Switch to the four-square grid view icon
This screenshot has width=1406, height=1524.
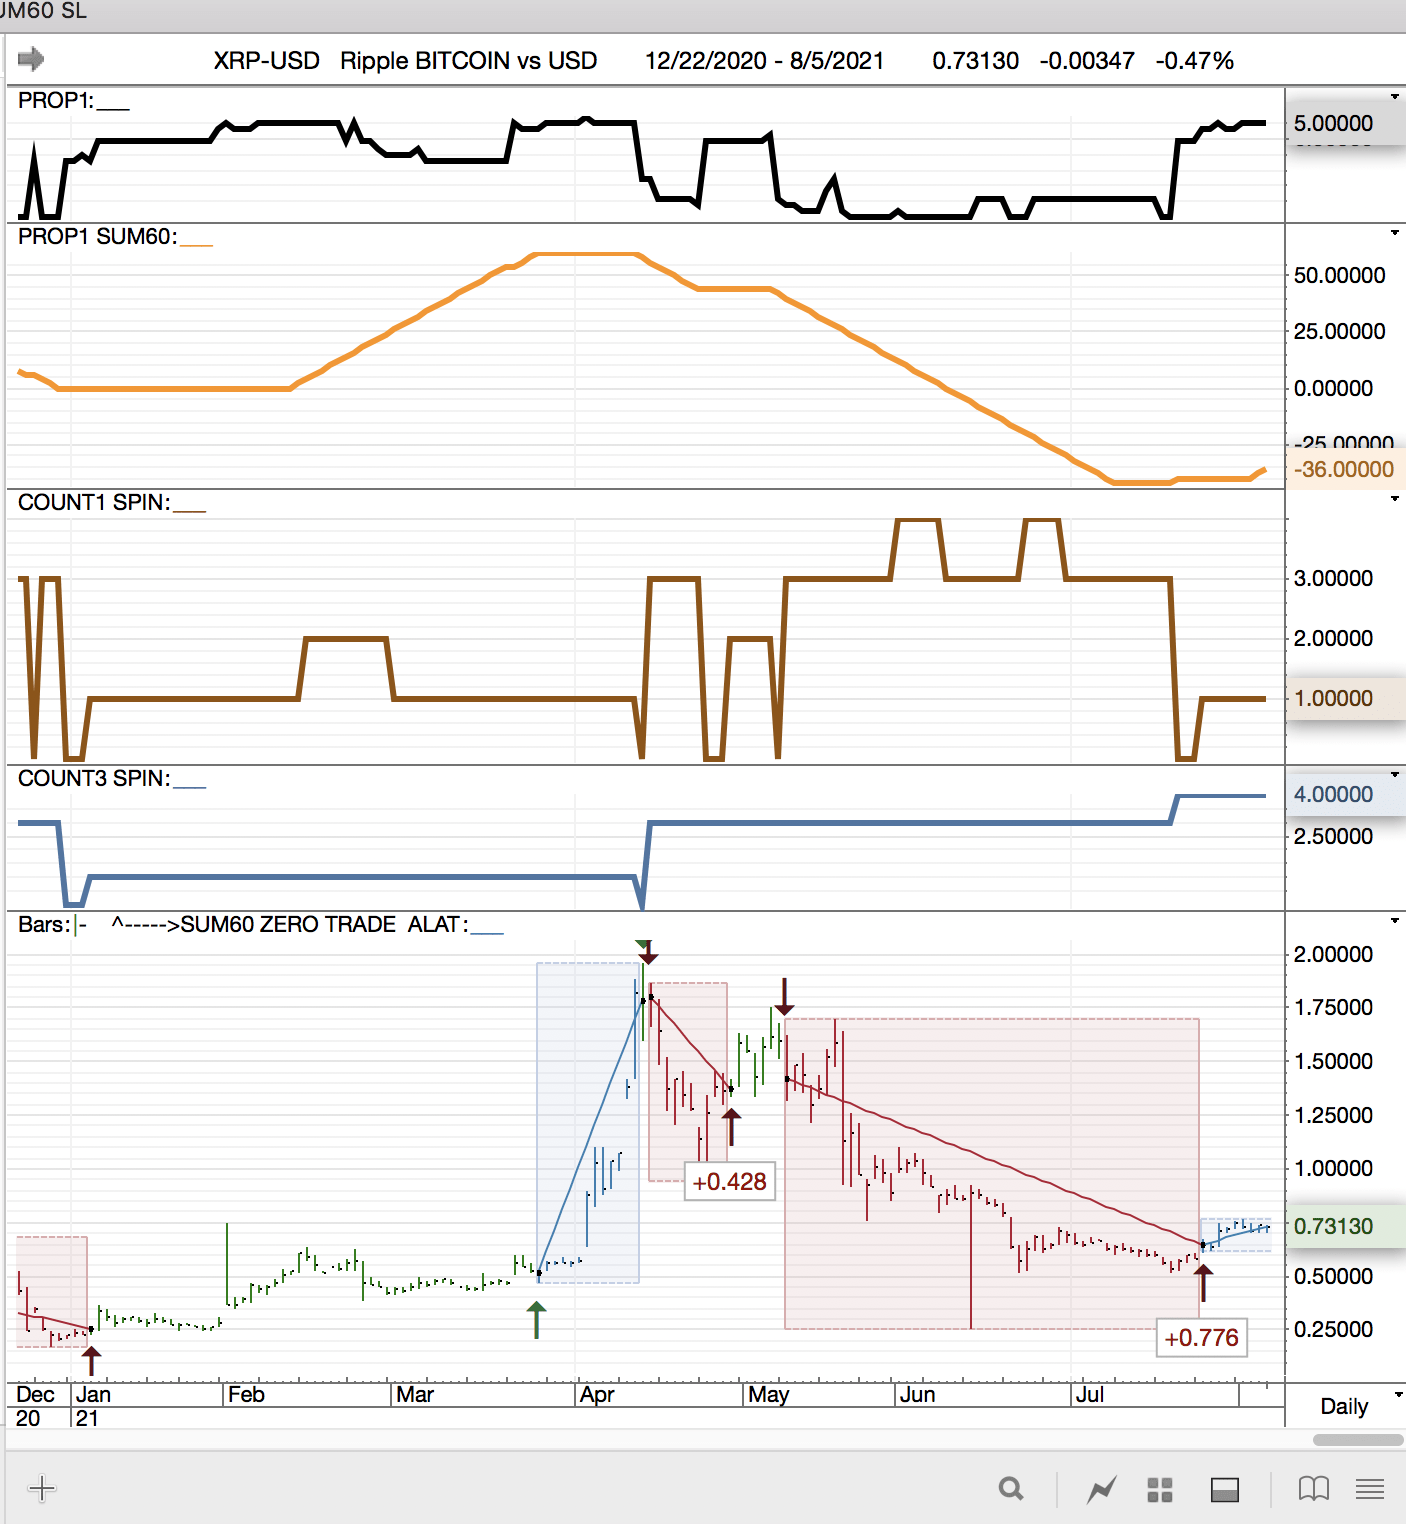(x=1160, y=1490)
